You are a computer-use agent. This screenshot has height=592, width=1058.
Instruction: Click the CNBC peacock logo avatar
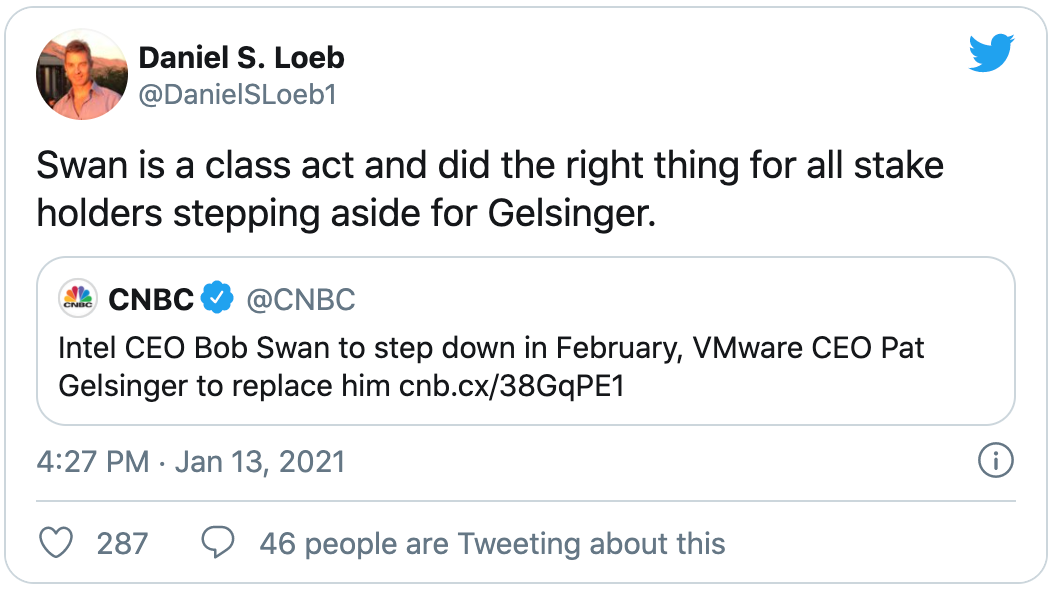[78, 298]
